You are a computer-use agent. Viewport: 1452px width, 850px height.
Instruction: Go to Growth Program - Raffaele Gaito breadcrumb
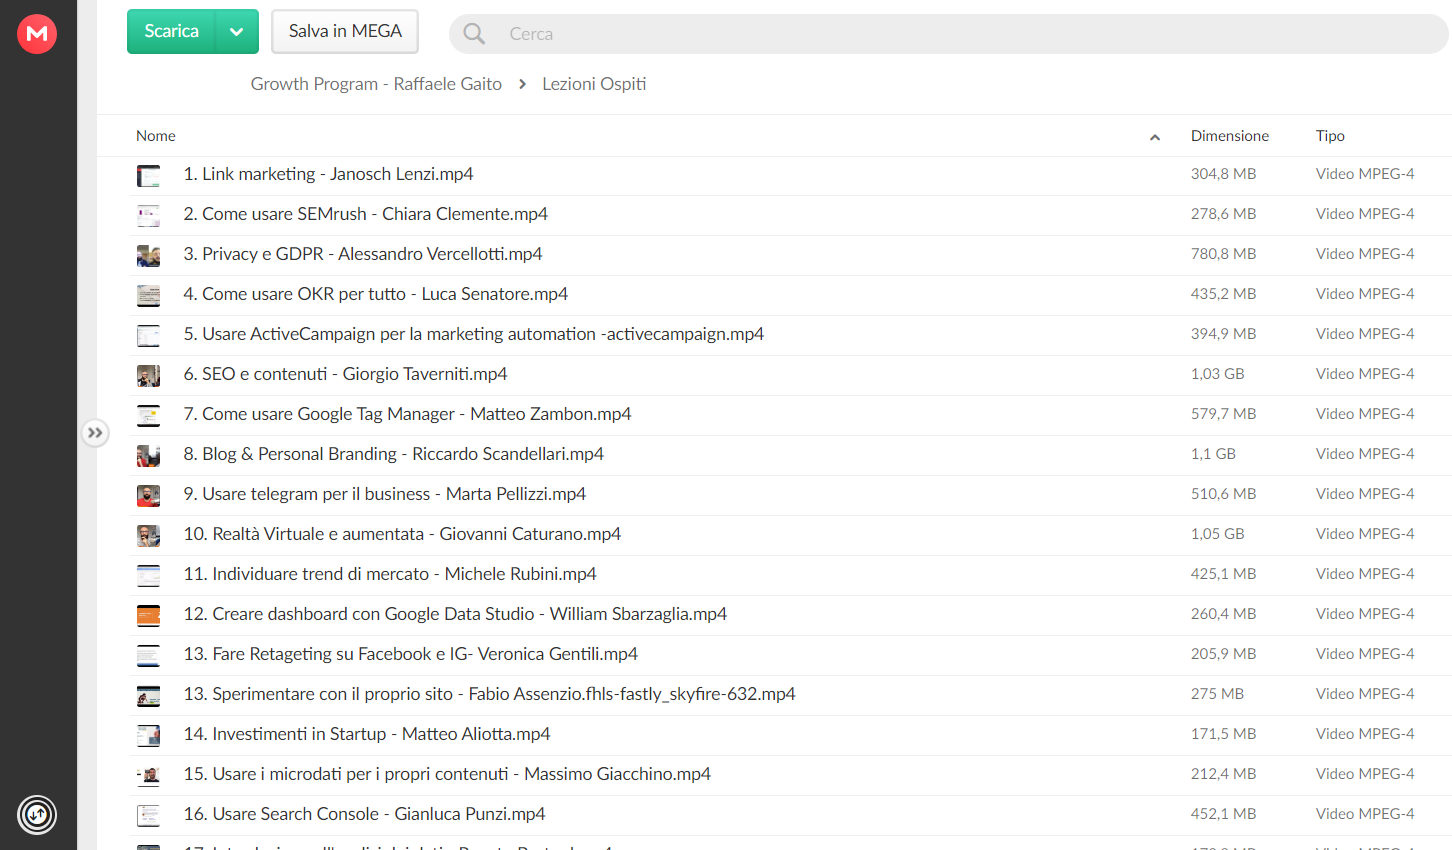pos(376,84)
